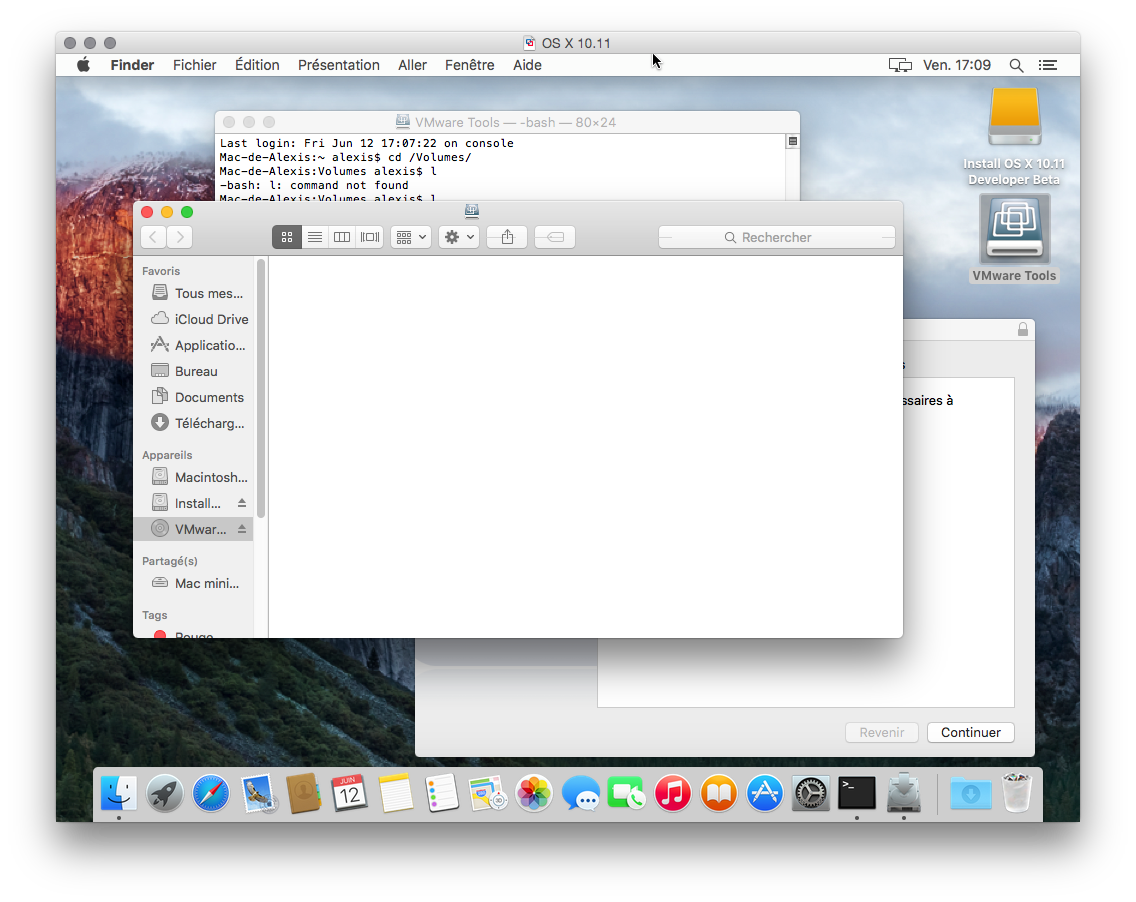Open Reminders from the Dock
The width and height of the screenshot is (1136, 902).
(x=442, y=793)
